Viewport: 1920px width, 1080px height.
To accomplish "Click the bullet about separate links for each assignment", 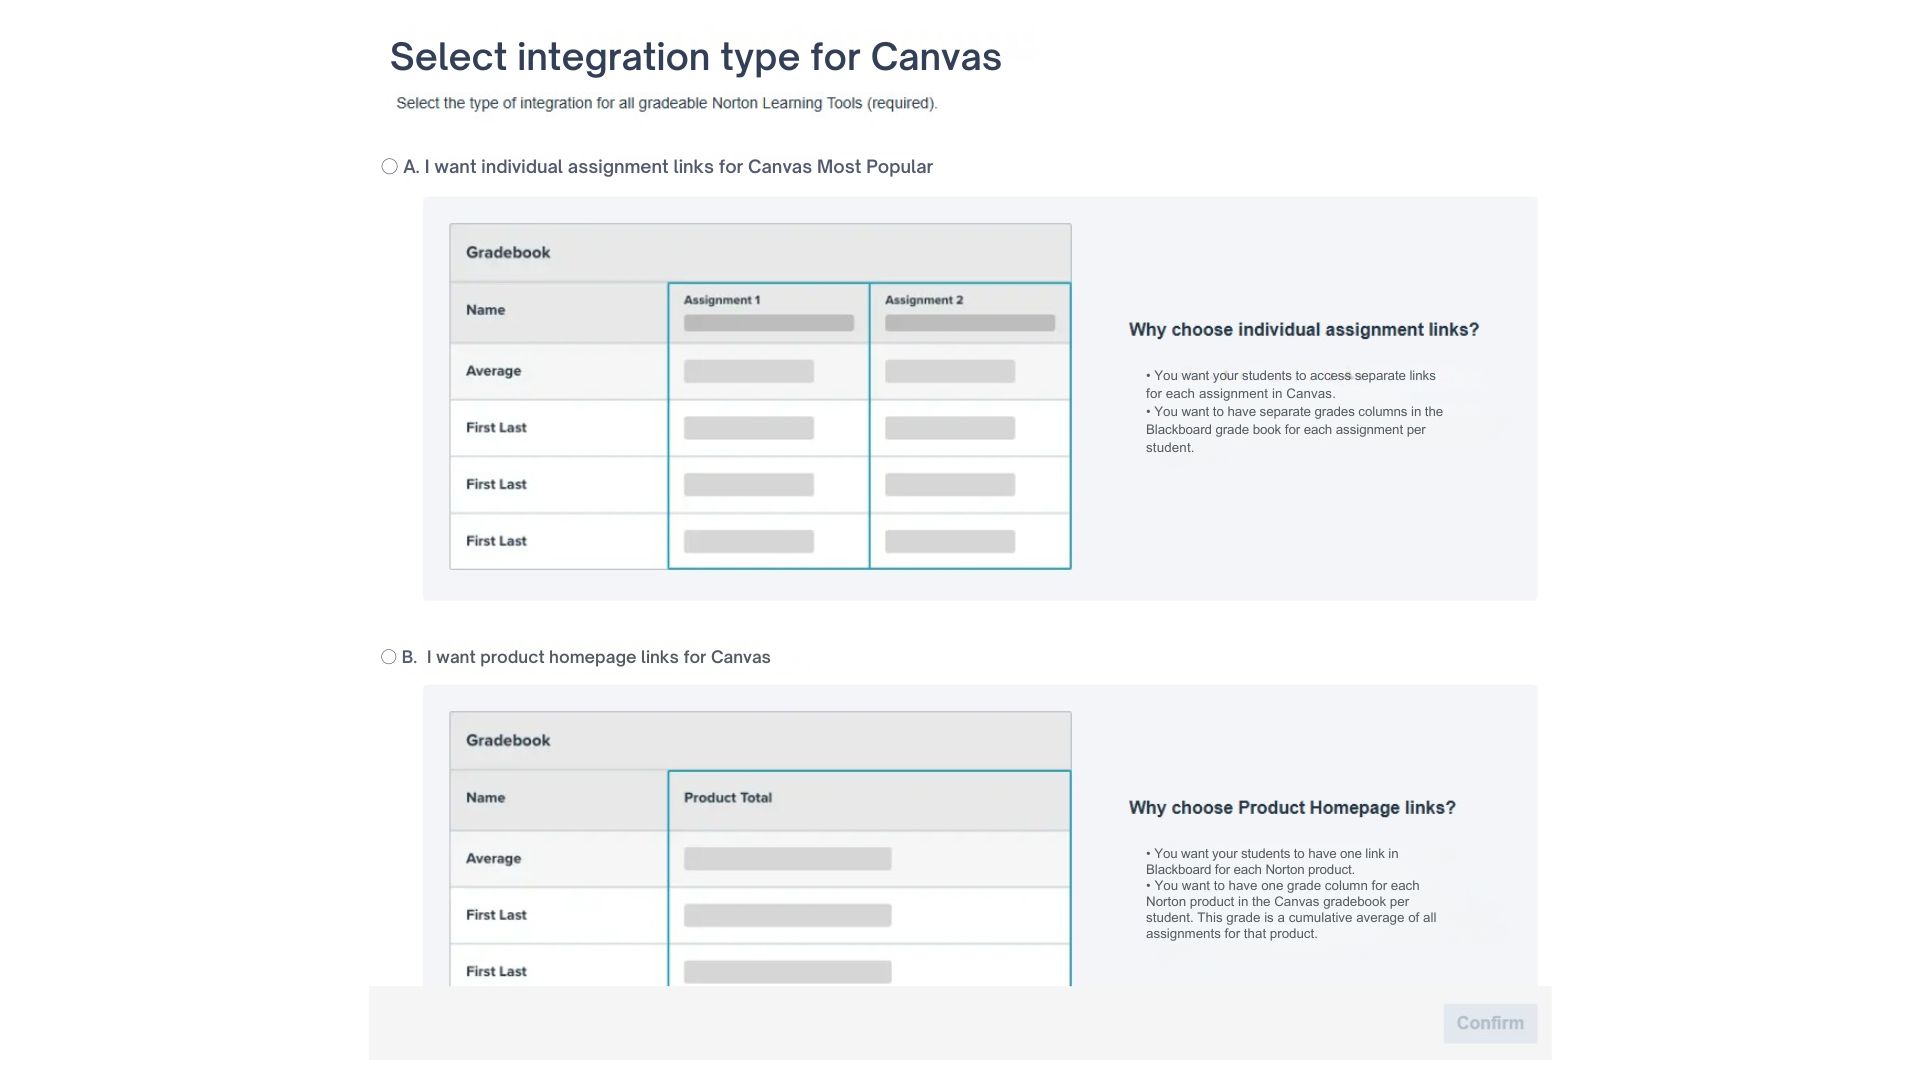I will point(1290,385).
